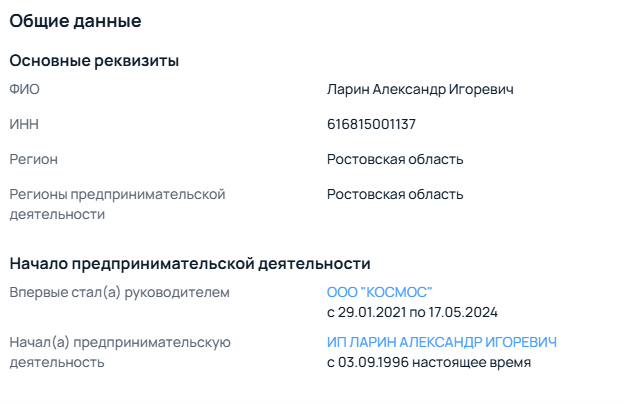Click the Начало предпринимательской деятельности heading
Image resolution: width=624 pixels, height=404 pixels.
click(190, 264)
